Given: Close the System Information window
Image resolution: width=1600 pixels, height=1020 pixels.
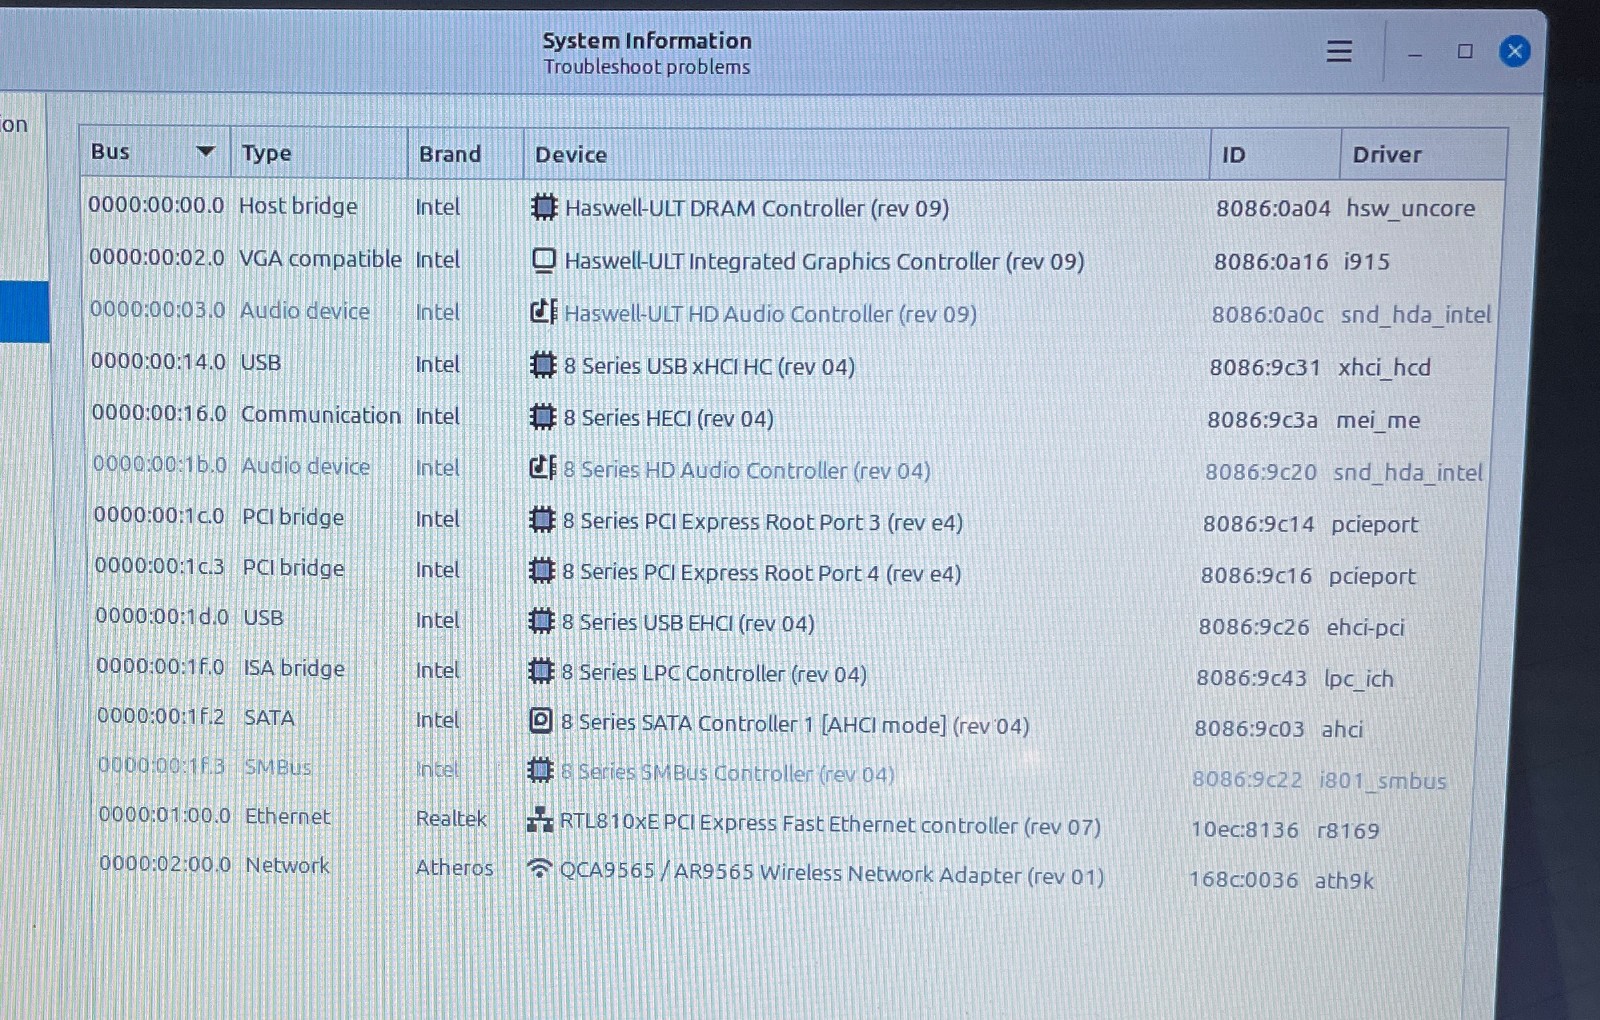Looking at the screenshot, I should point(1514,51).
